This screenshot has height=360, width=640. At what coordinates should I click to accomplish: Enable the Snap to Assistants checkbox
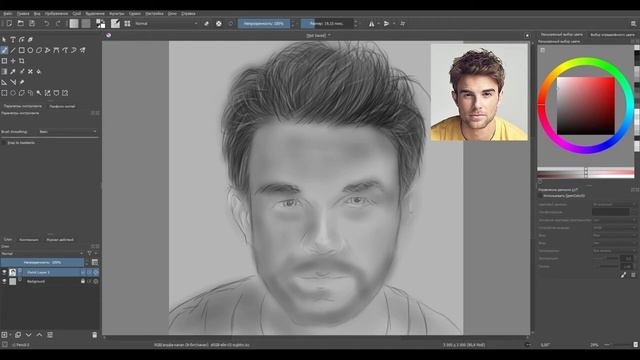click(4, 143)
